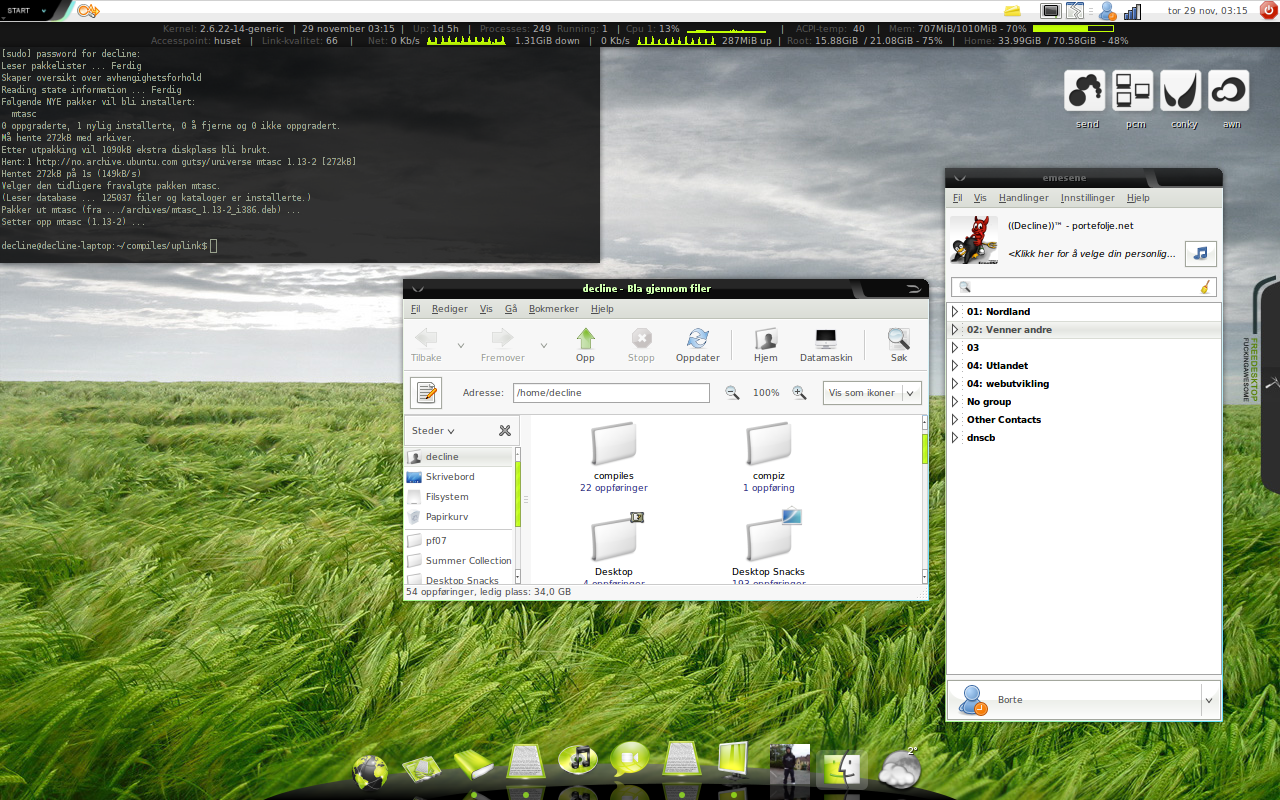Select the compiles folder
1280x800 pixels.
pos(614,457)
